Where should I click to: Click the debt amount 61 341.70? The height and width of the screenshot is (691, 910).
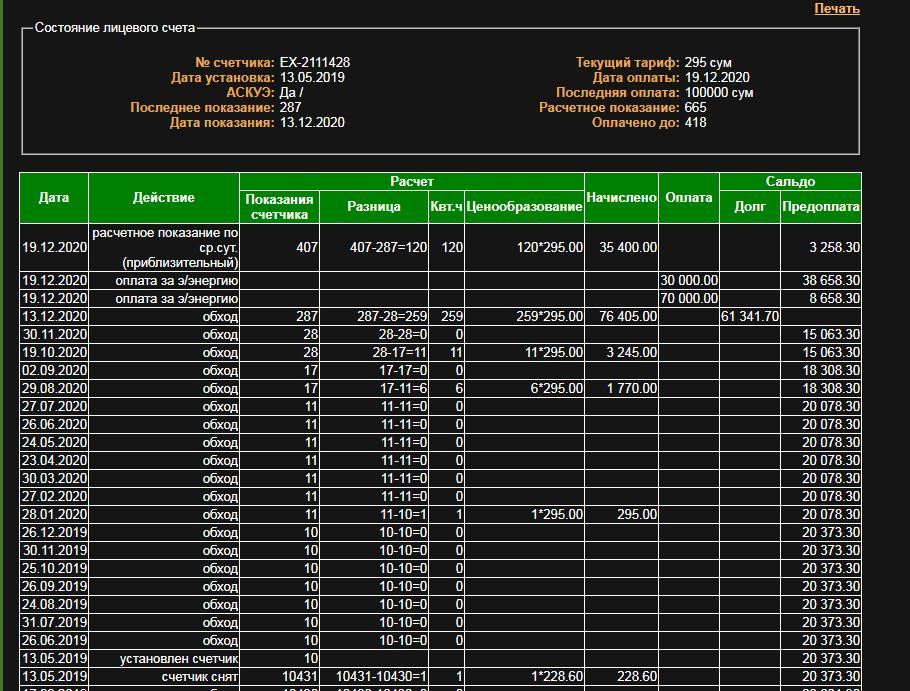click(749, 316)
